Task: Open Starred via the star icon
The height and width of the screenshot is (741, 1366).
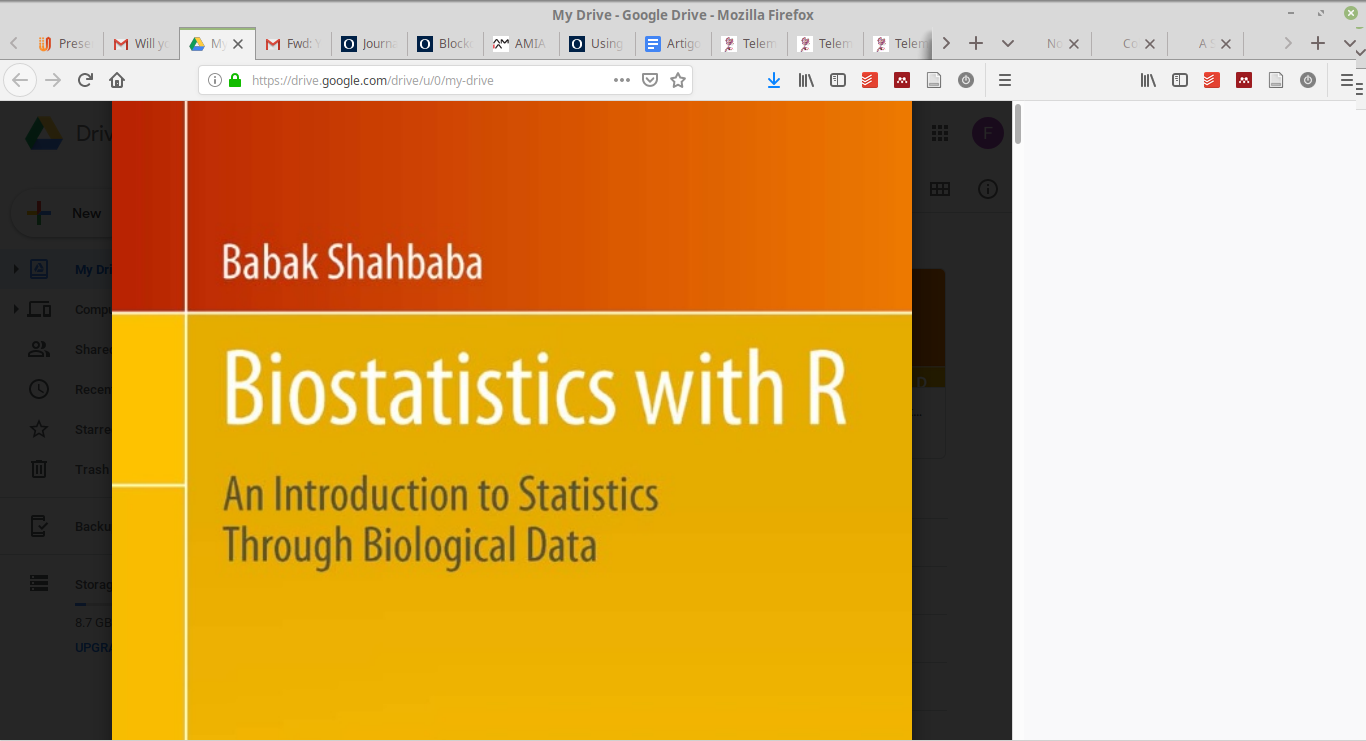Action: click(39, 429)
